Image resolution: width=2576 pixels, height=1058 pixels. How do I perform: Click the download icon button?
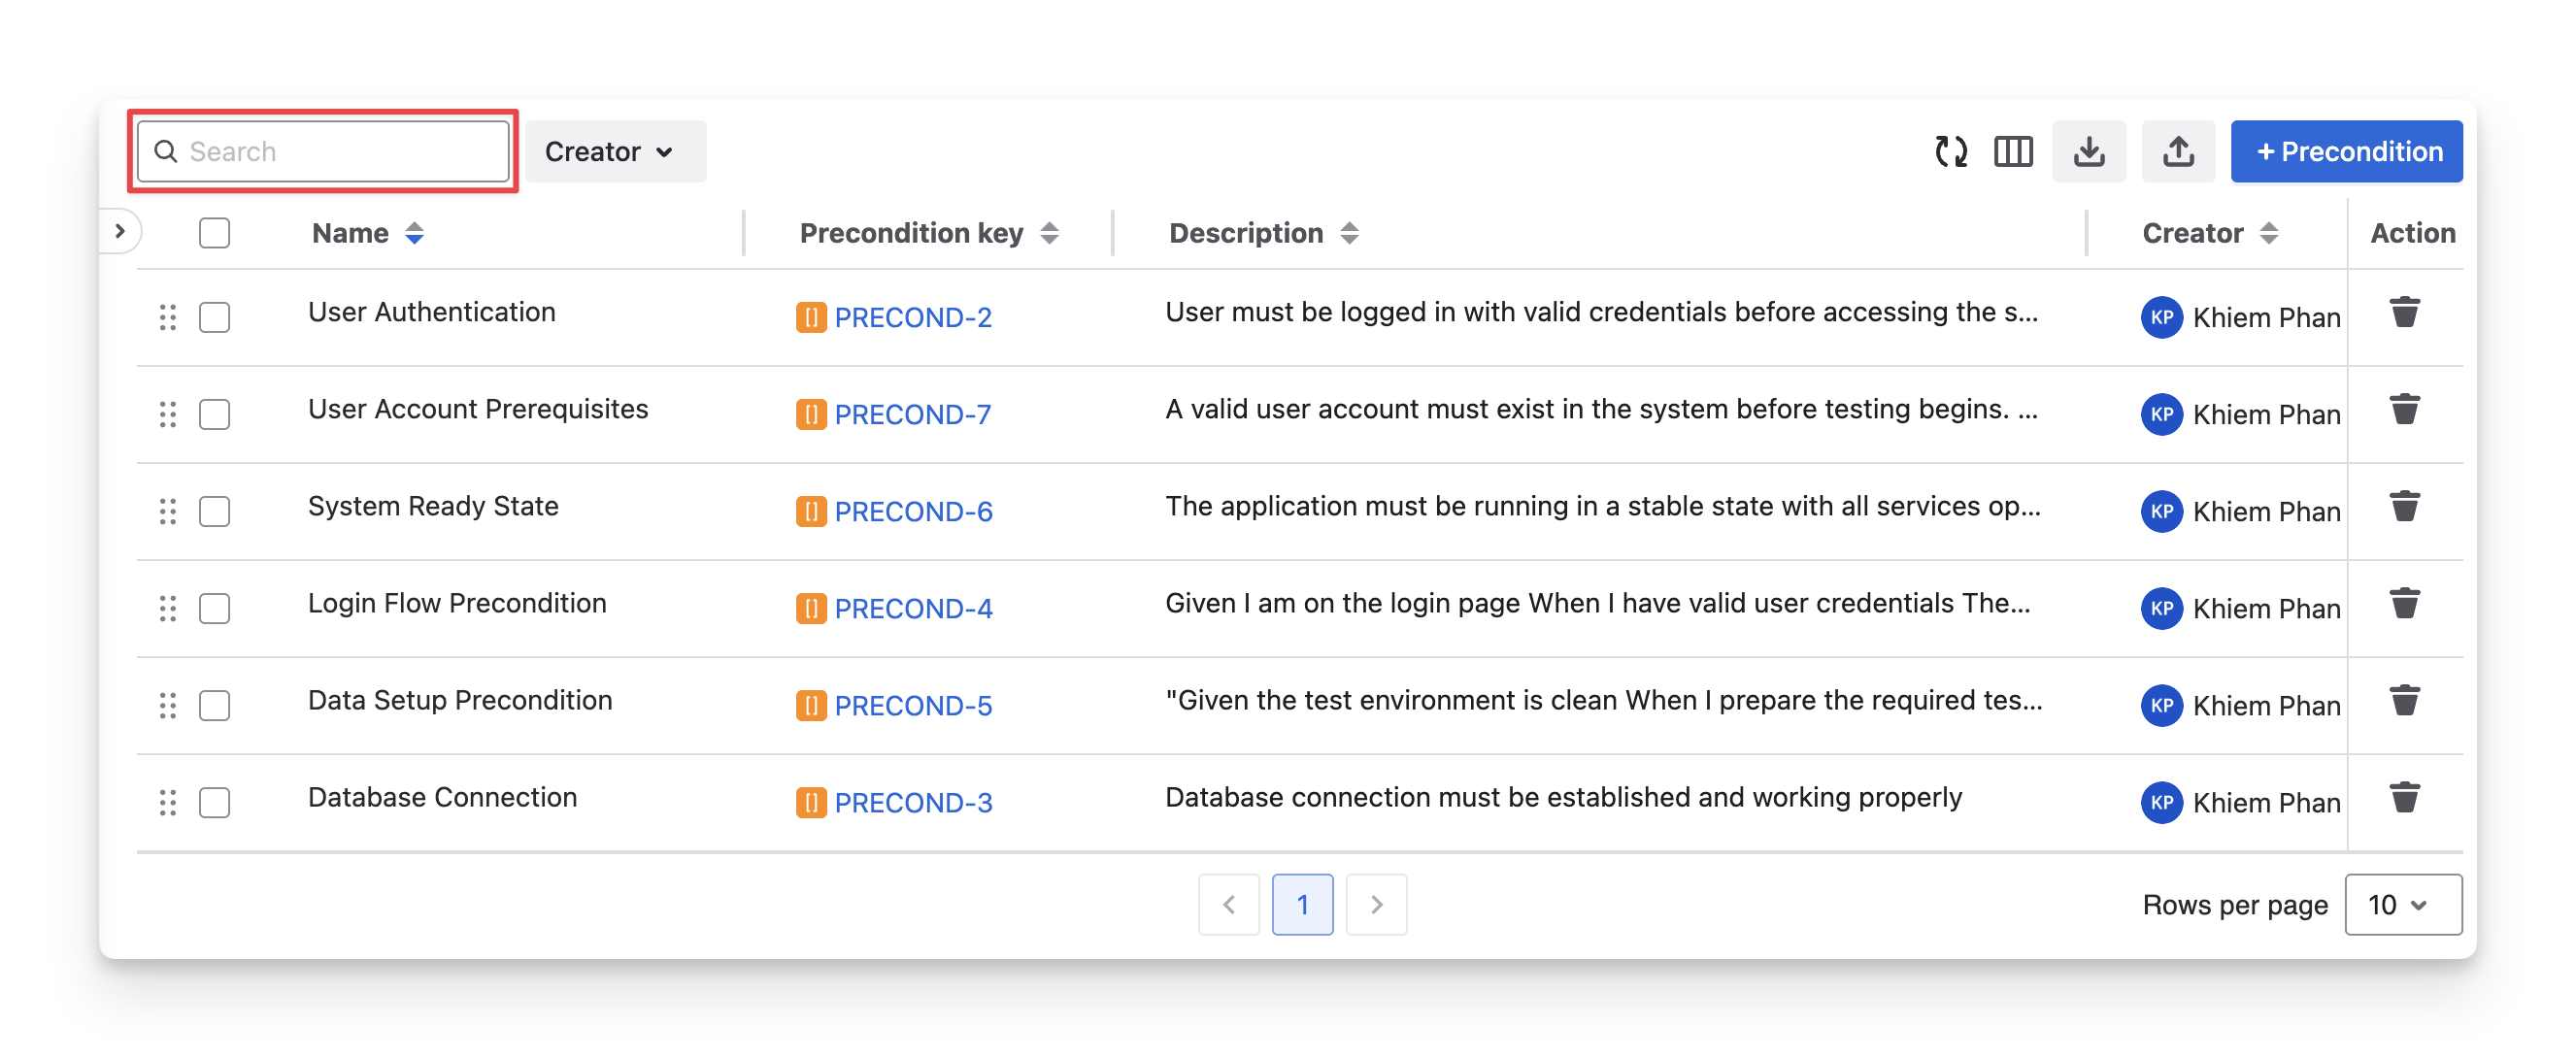coord(2089,152)
